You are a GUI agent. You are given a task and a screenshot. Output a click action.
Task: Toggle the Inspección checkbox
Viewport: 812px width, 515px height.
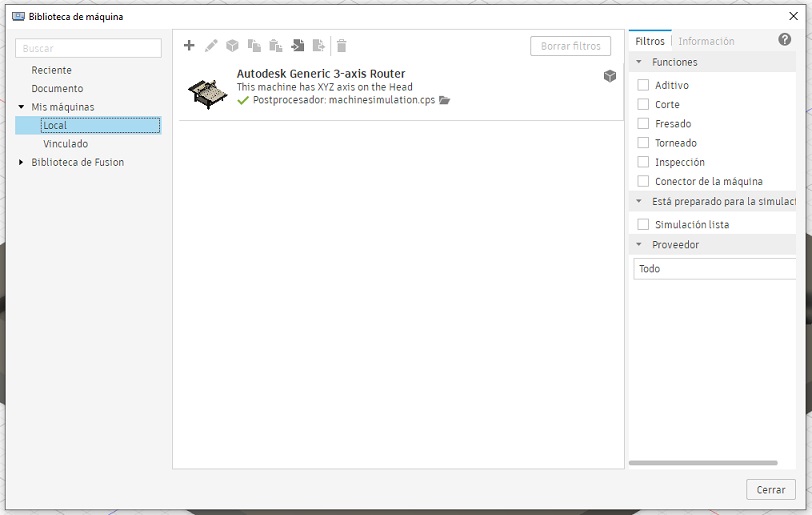coord(643,162)
